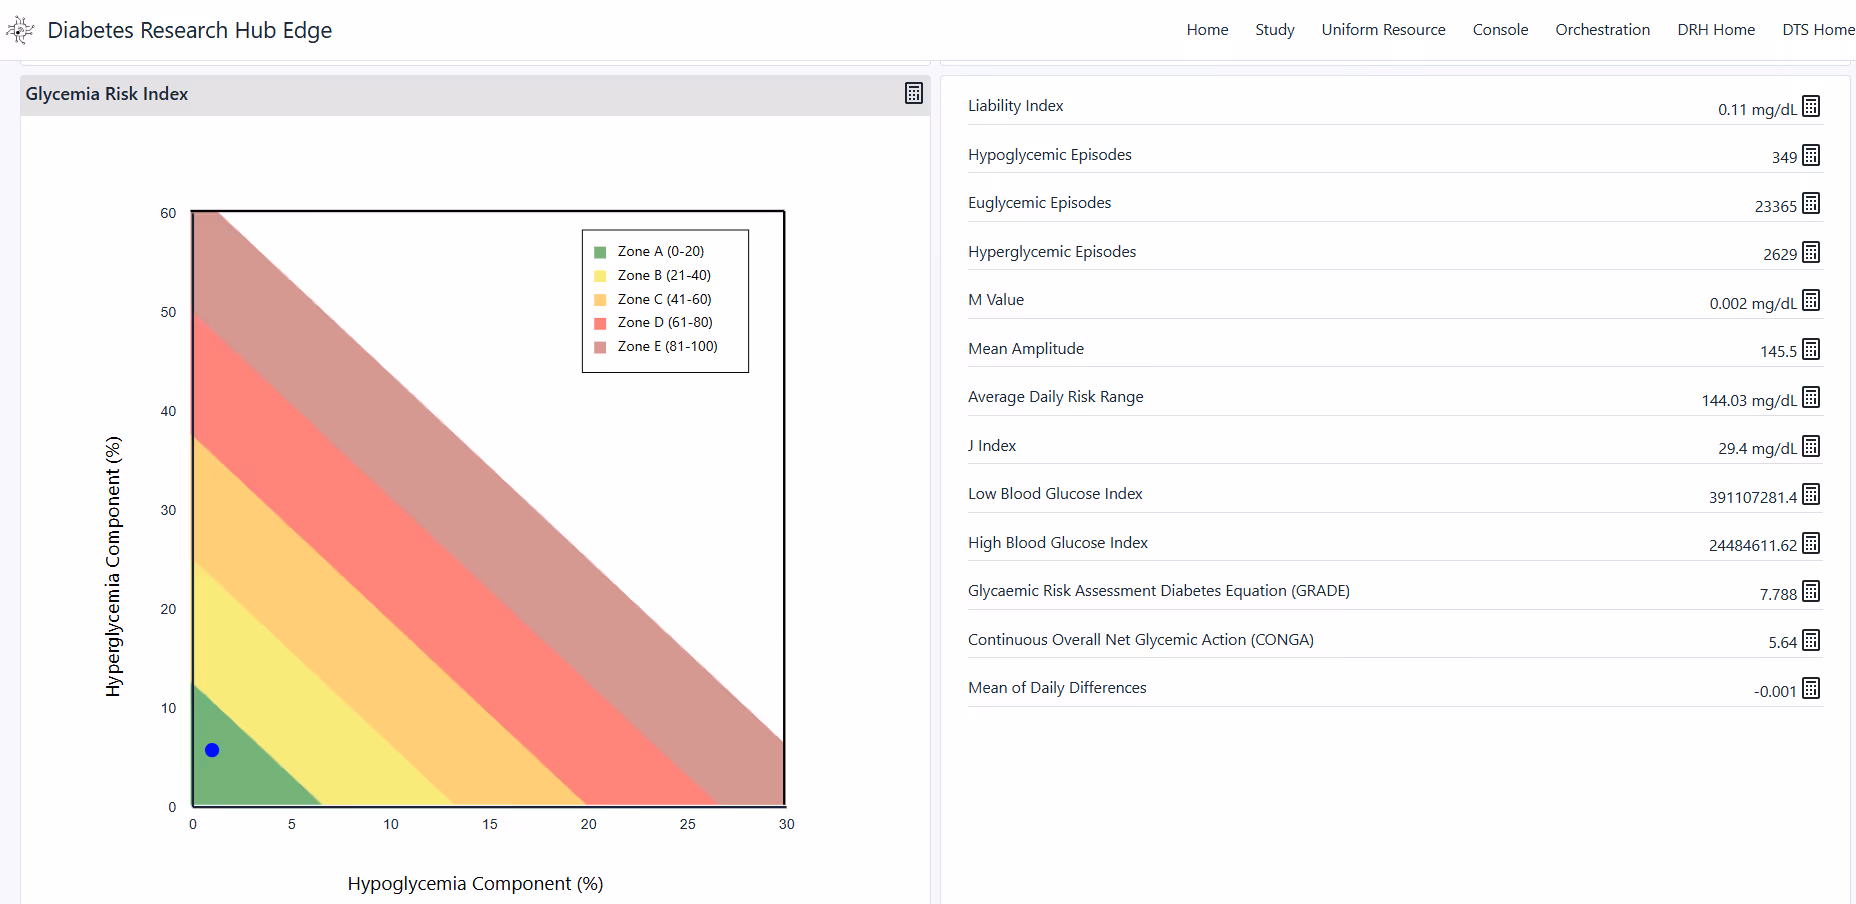Open Uniform Resource navigation item

[x=1383, y=30]
